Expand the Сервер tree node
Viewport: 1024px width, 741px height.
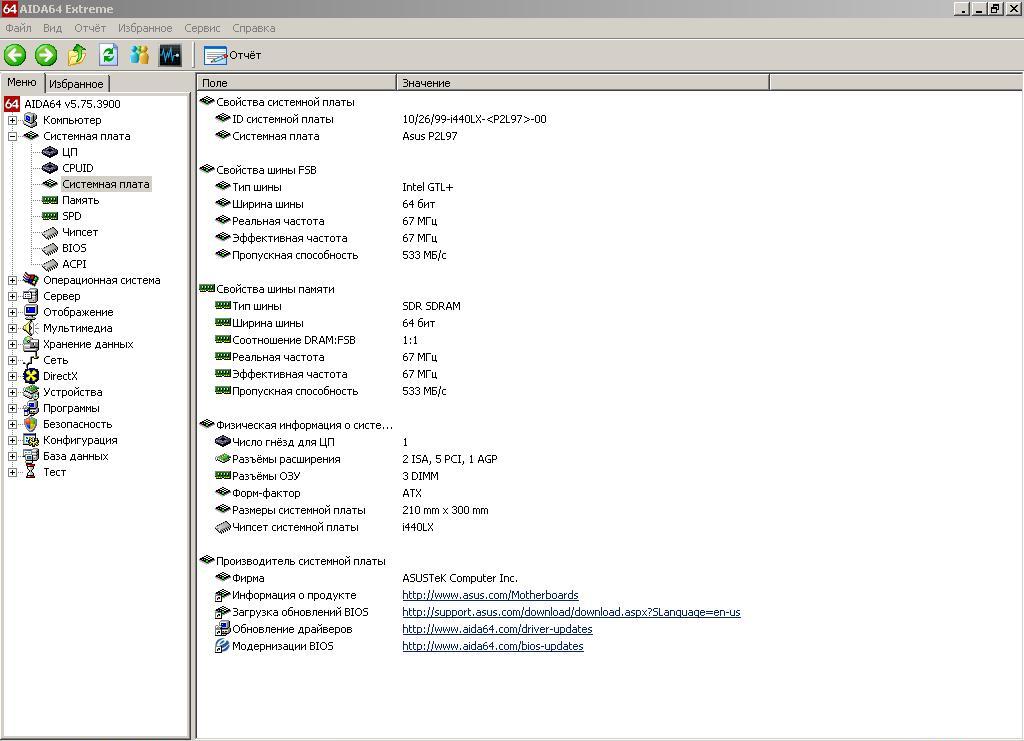pos(12,296)
